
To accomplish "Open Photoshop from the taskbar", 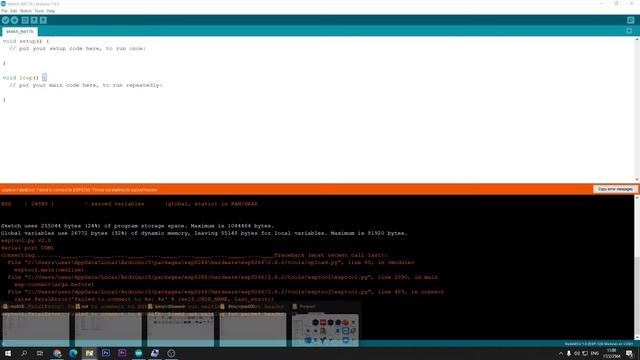I will click(x=106, y=353).
